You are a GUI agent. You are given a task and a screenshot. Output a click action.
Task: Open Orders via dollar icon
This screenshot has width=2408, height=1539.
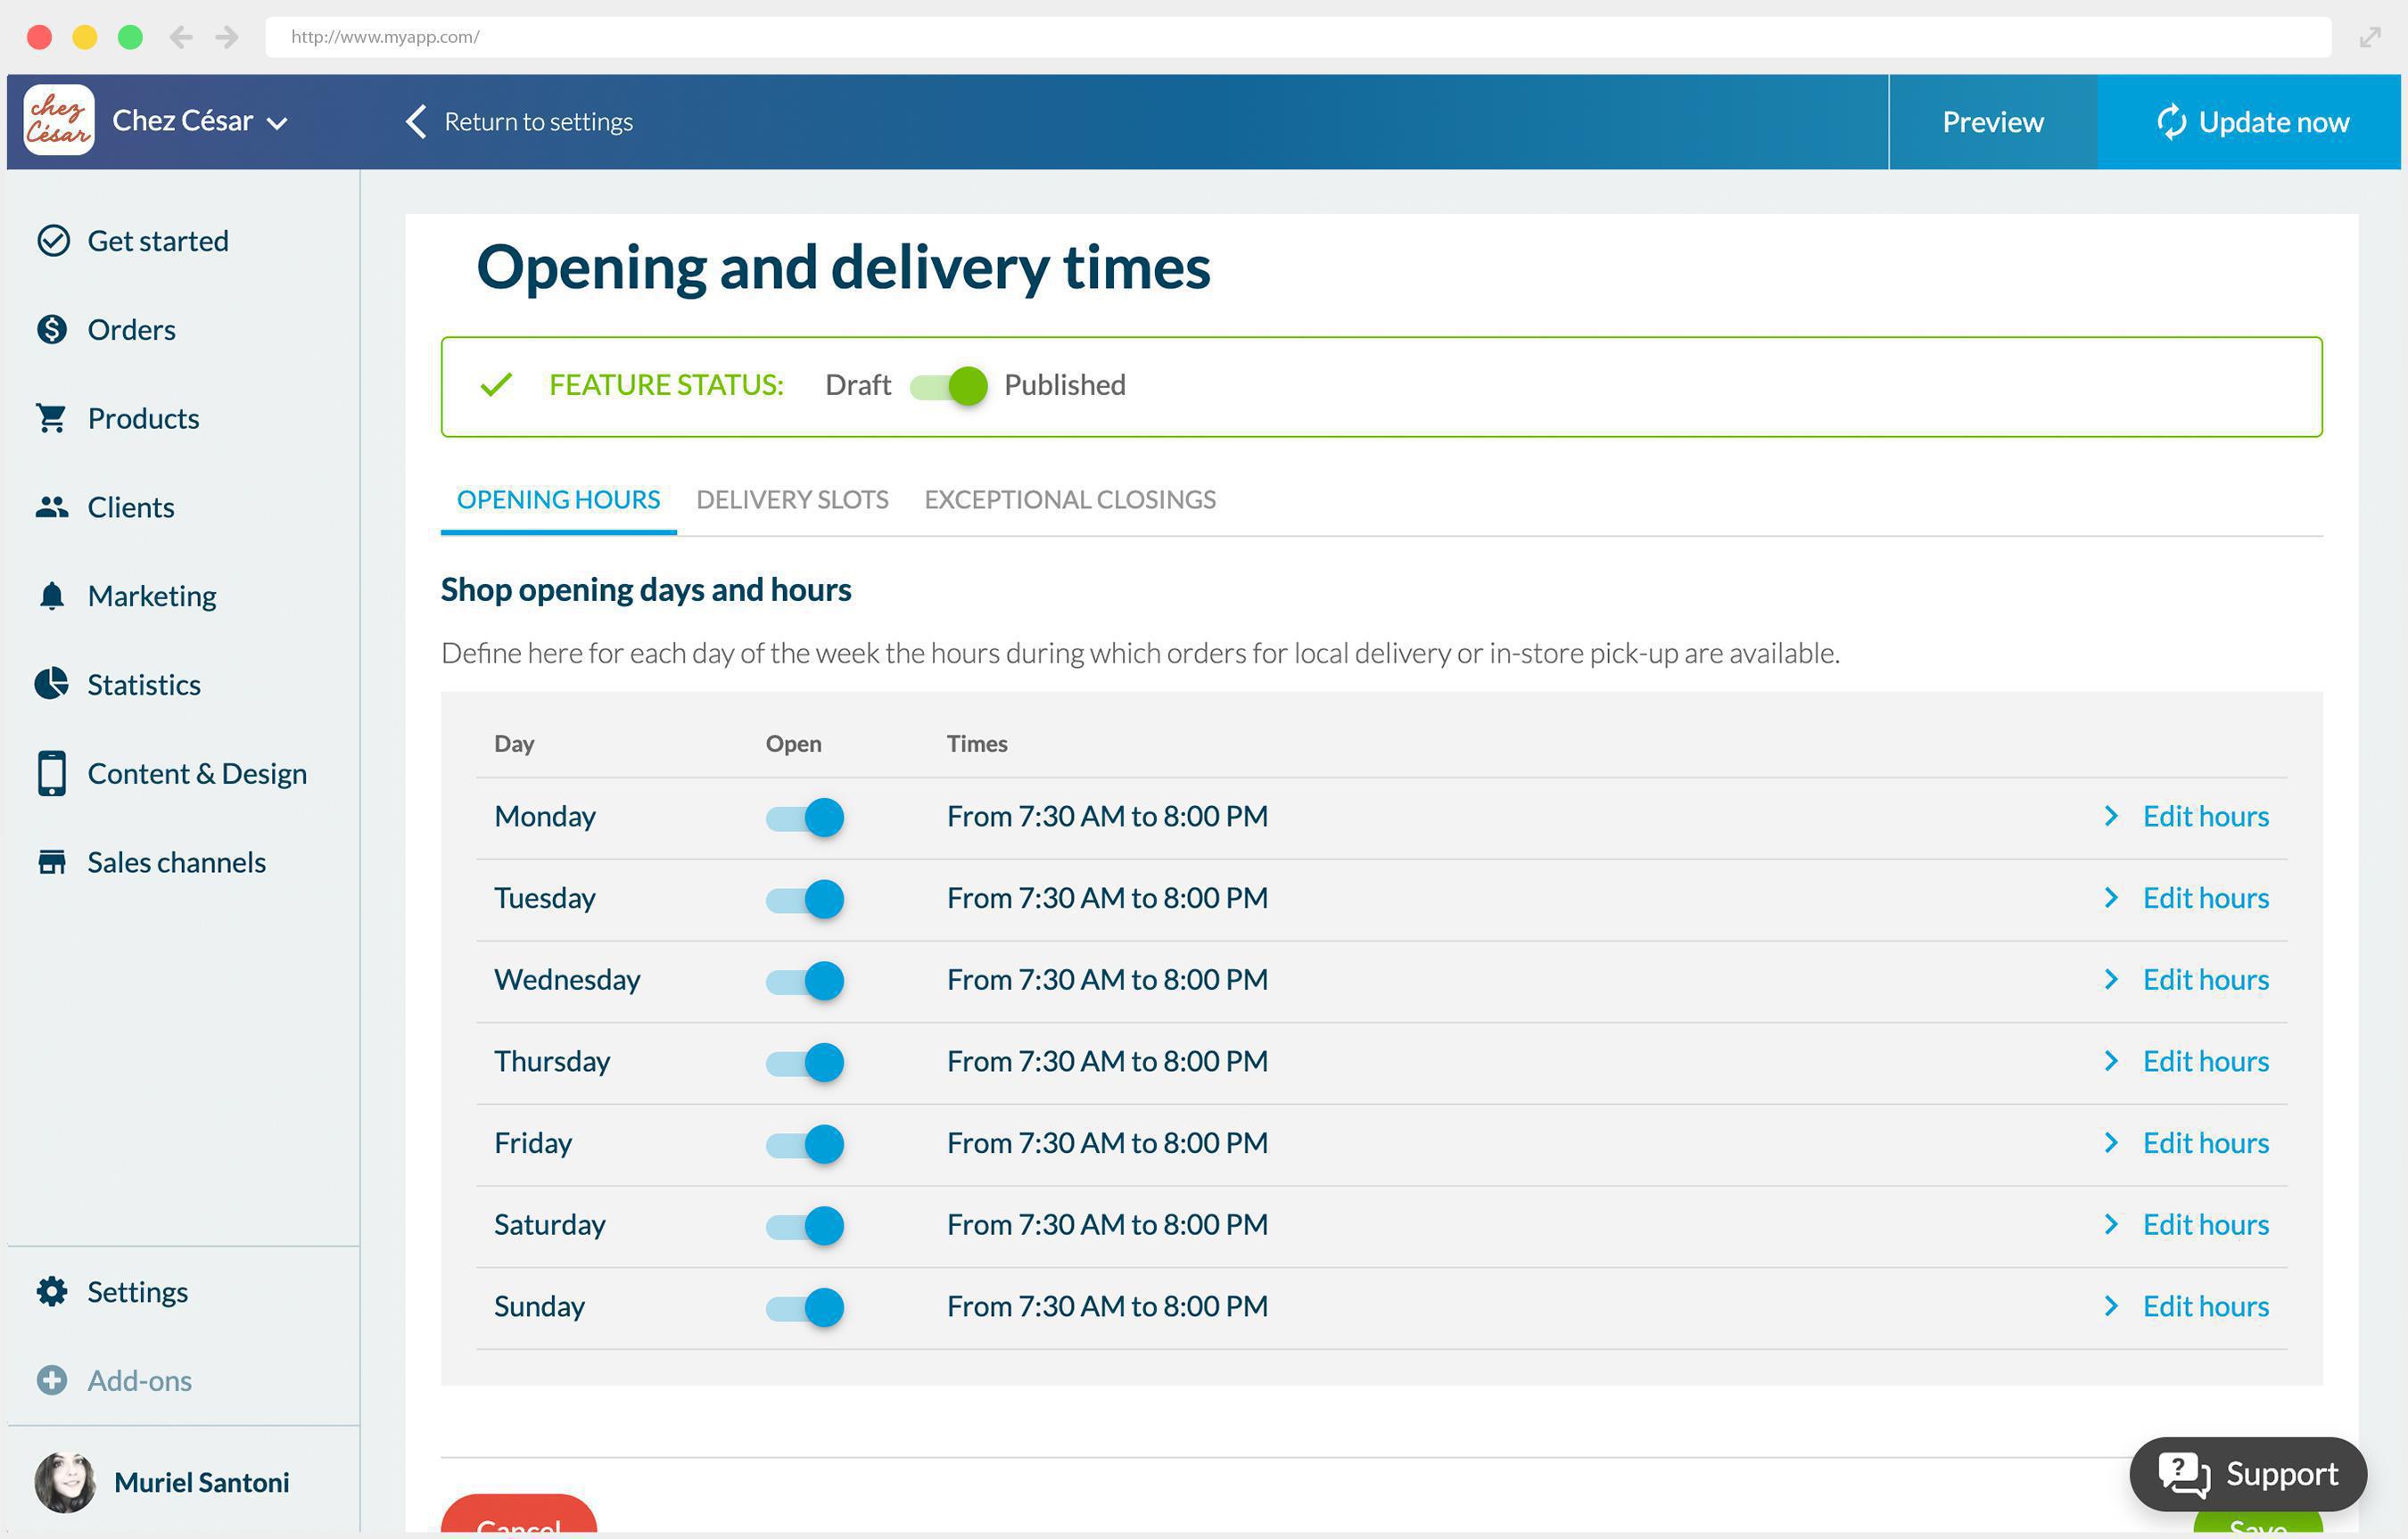pyautogui.click(x=52, y=330)
